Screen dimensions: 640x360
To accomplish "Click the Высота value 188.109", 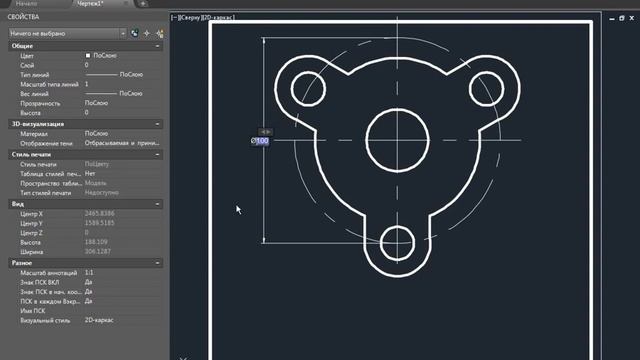I will coord(96,242).
